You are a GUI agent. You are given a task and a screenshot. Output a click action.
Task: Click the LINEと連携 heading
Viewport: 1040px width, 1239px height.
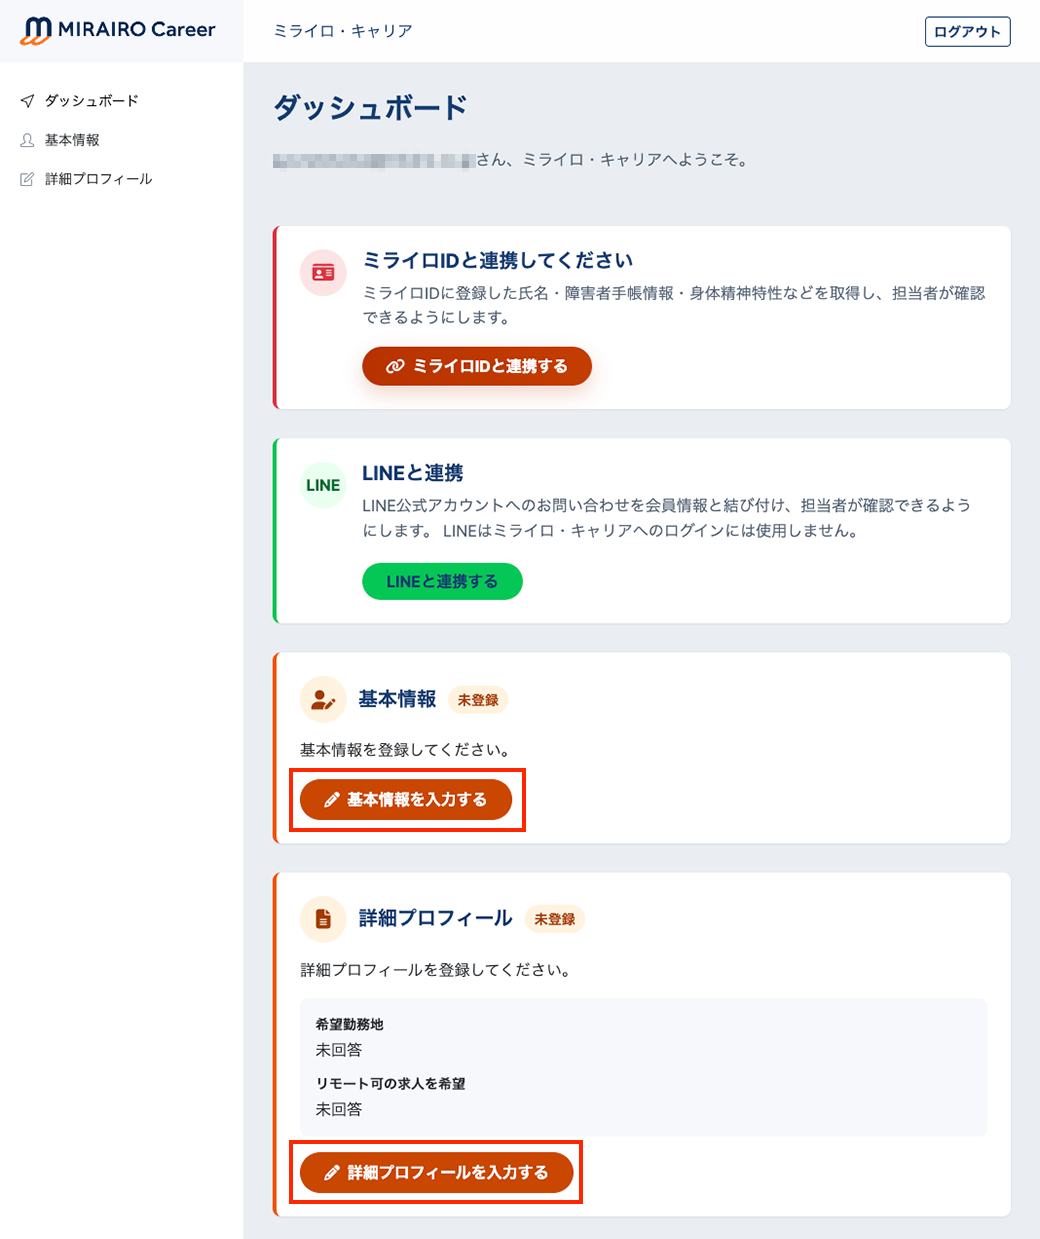click(x=413, y=473)
